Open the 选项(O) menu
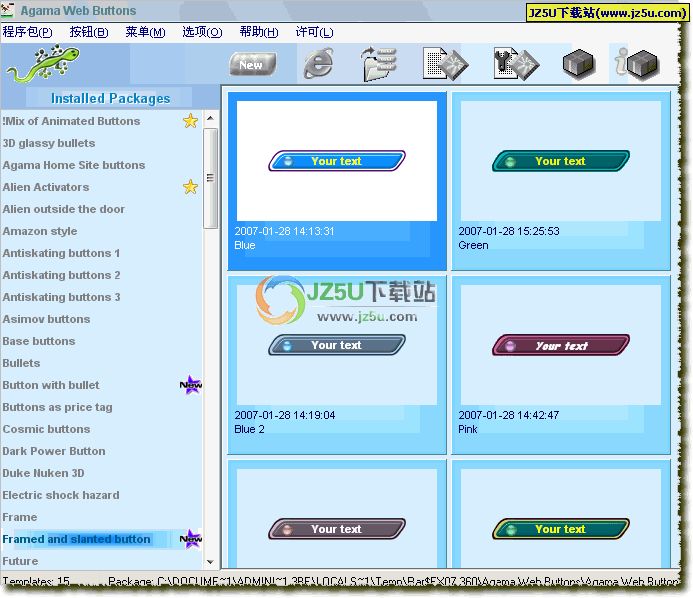The height and width of the screenshot is (598, 693). [202, 32]
